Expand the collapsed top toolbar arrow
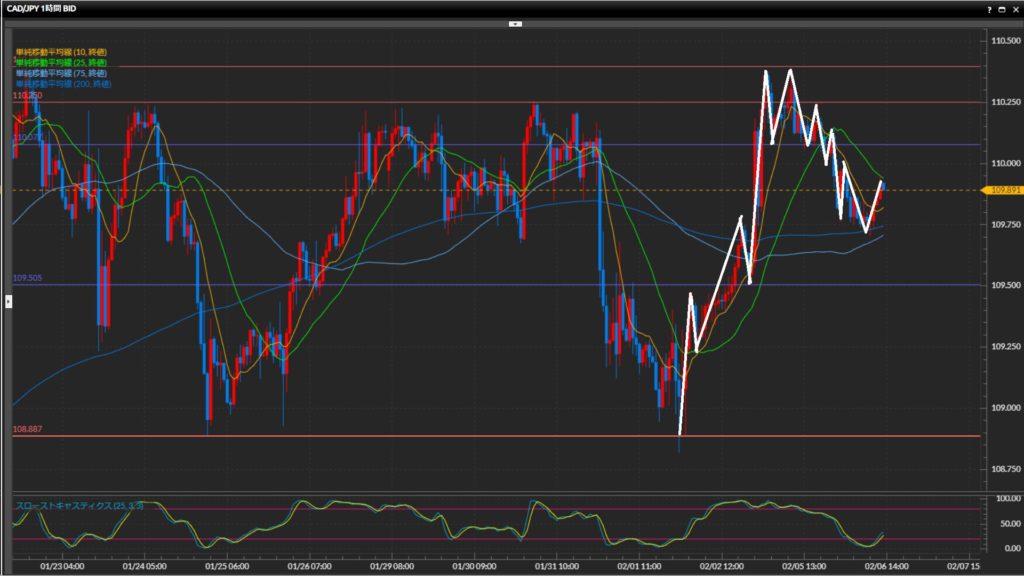1024x576 pixels. click(x=515, y=22)
